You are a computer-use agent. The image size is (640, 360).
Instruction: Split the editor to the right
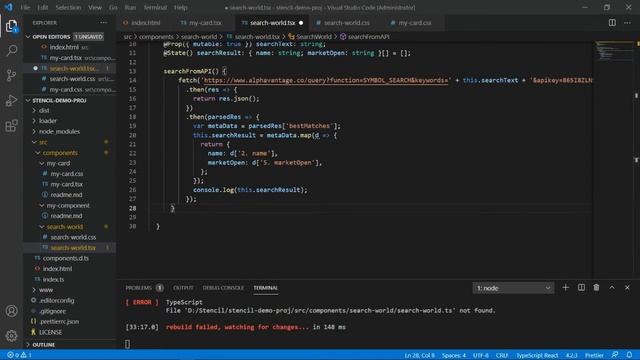coord(612,23)
